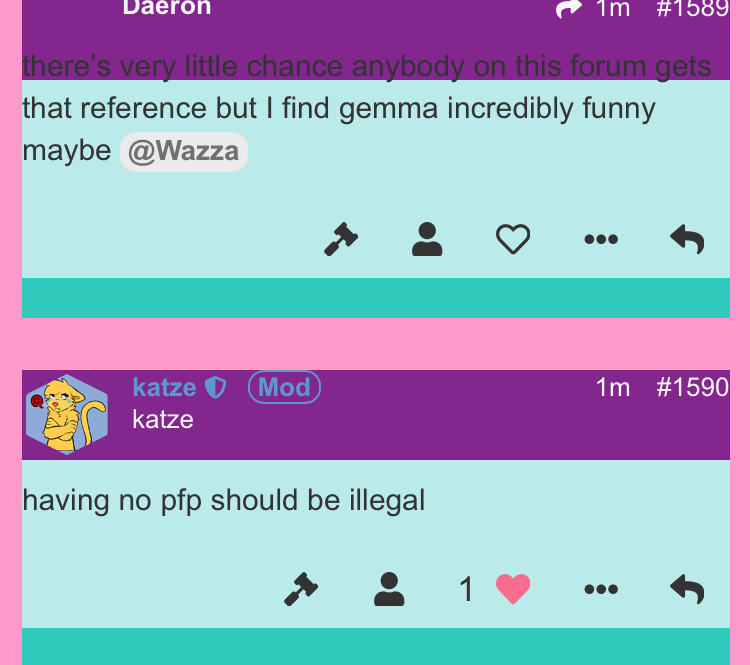
Task: Open post number #1590 link
Action: click(x=693, y=387)
